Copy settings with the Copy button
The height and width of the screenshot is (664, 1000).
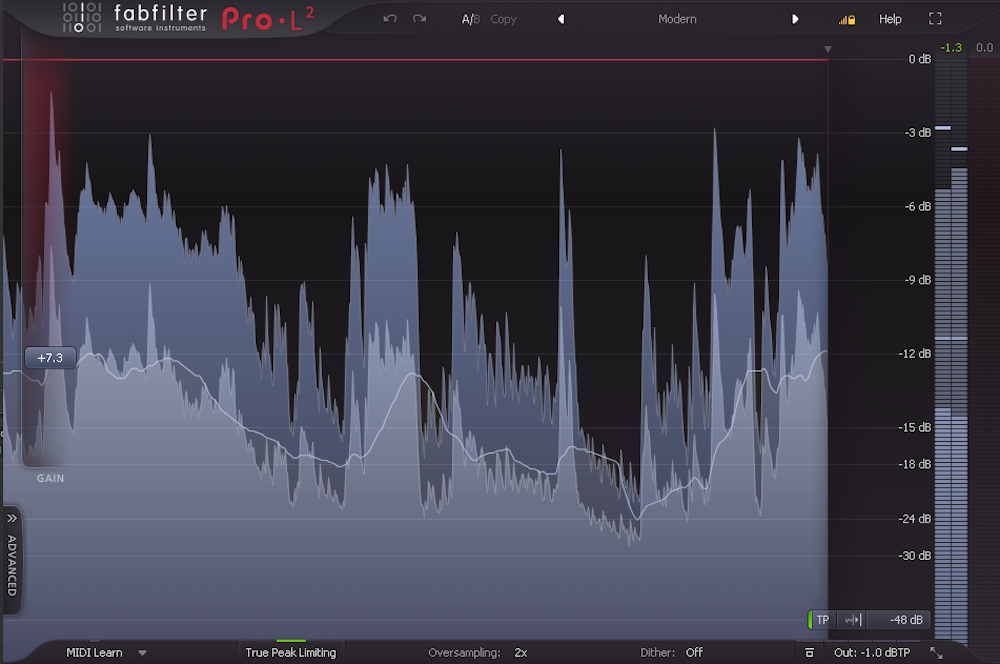(x=503, y=19)
